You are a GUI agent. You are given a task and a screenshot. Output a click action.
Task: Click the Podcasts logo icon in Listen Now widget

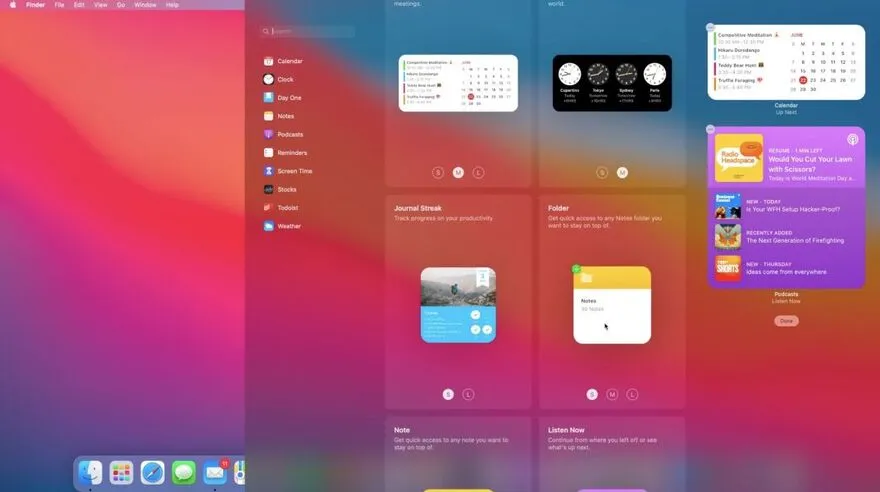point(852,140)
